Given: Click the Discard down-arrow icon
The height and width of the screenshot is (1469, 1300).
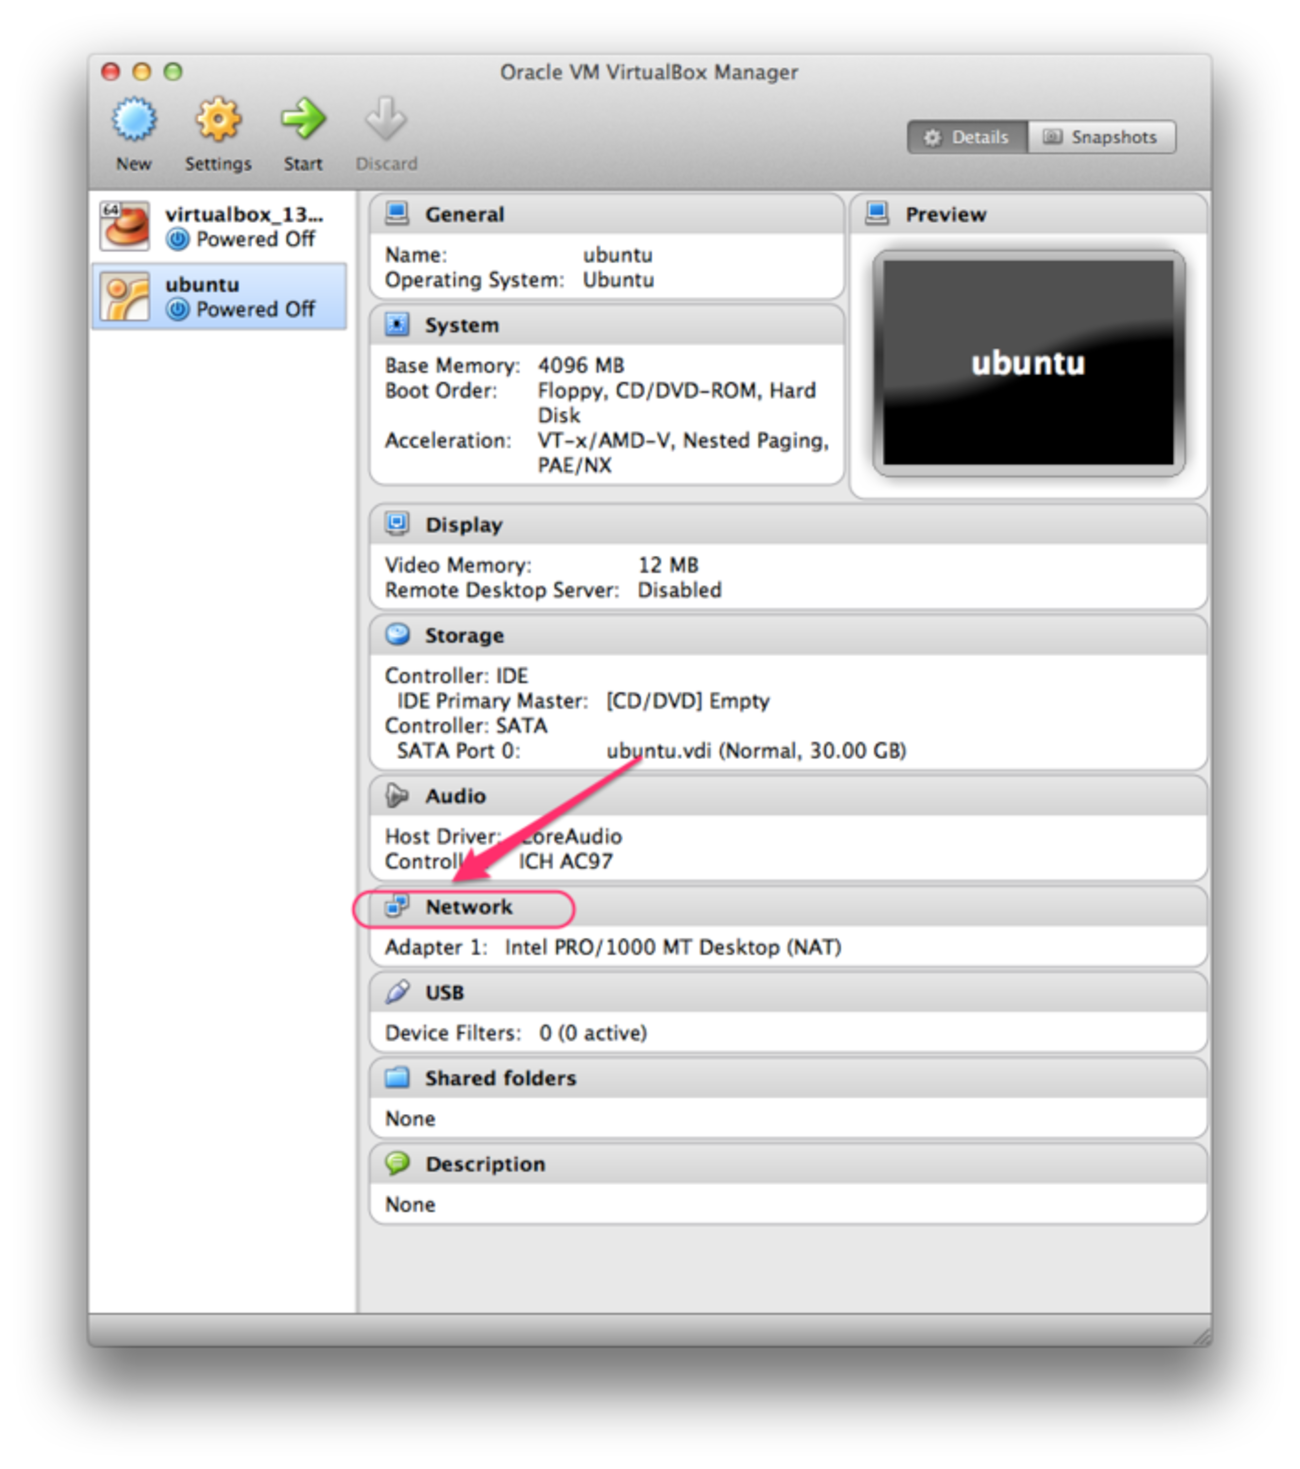Looking at the screenshot, I should tap(386, 120).
